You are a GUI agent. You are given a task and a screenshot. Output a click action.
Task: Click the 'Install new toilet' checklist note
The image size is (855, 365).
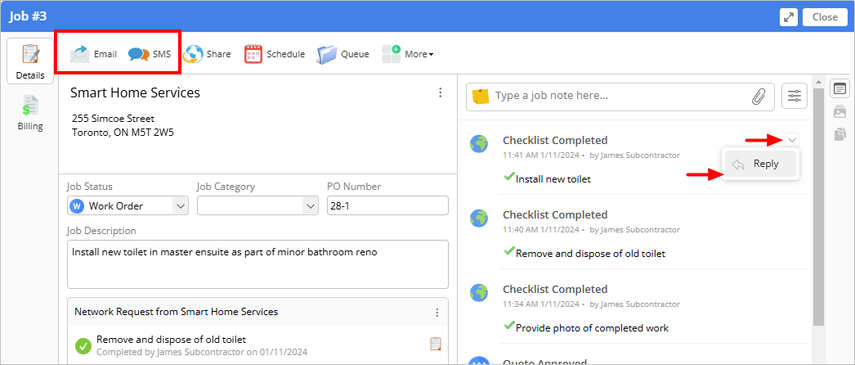tap(553, 179)
